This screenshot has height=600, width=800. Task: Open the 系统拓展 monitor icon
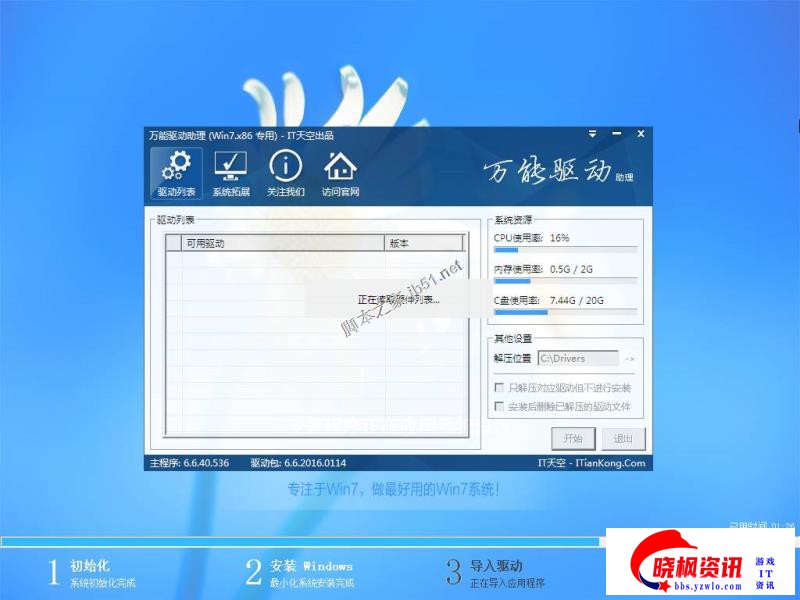pyautogui.click(x=231, y=173)
